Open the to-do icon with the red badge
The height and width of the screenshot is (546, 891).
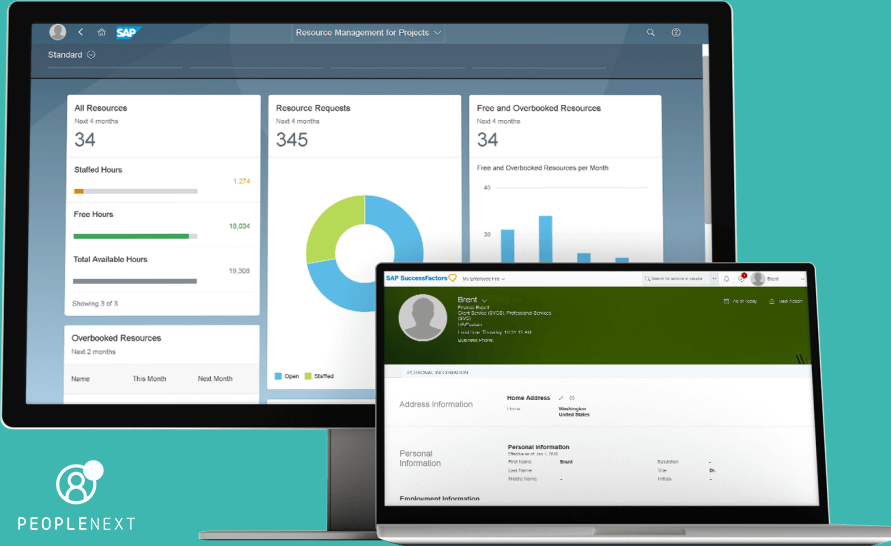coord(742,278)
